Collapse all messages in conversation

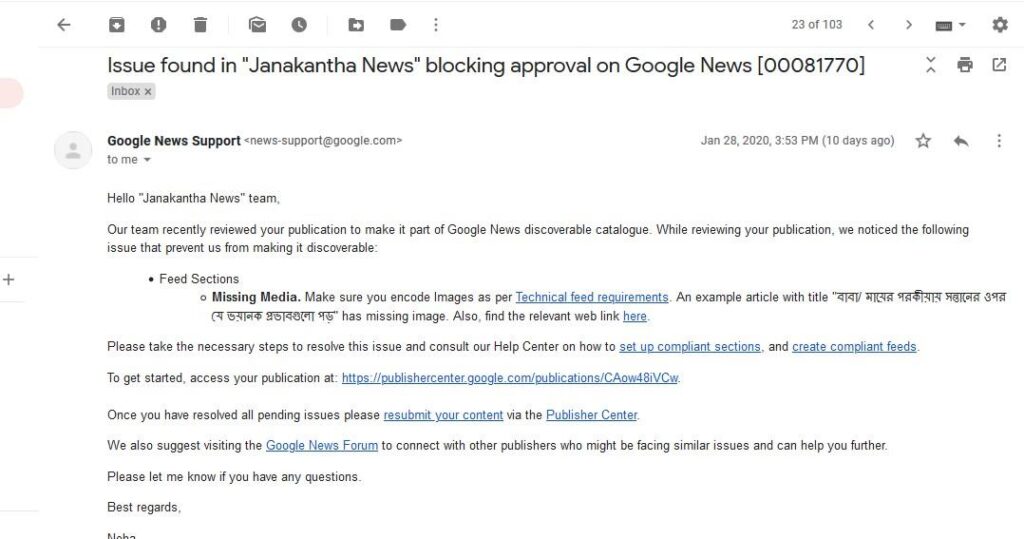click(931, 65)
